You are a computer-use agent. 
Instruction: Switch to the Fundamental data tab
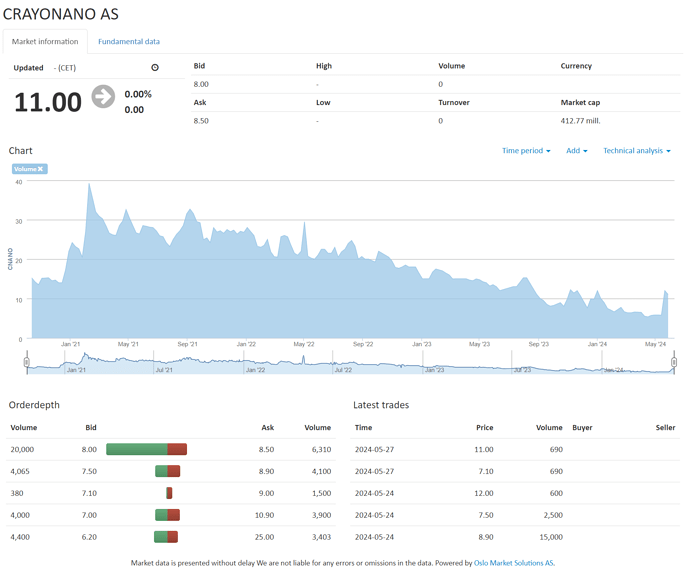129,41
